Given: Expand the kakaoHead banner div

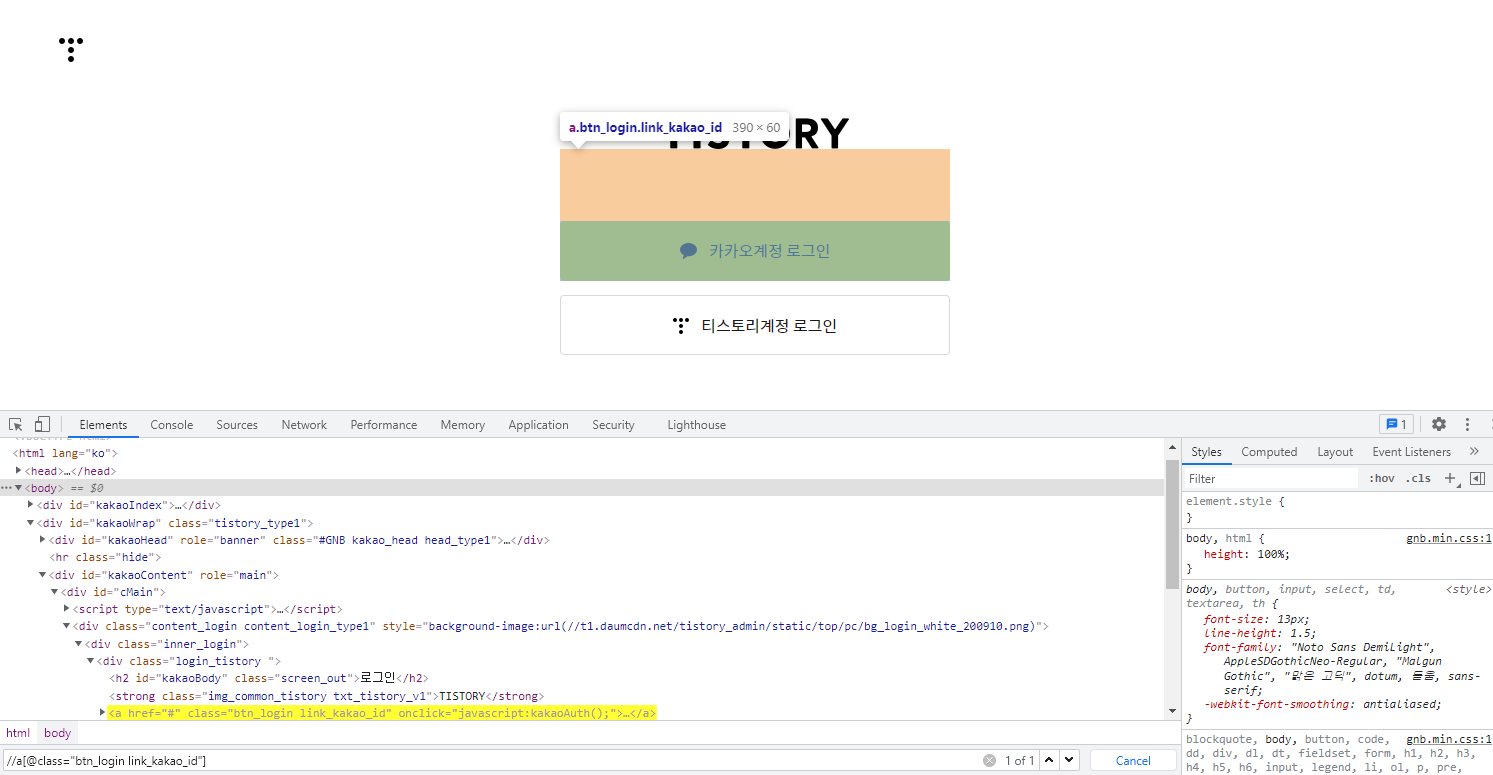Looking at the screenshot, I should pos(43,540).
